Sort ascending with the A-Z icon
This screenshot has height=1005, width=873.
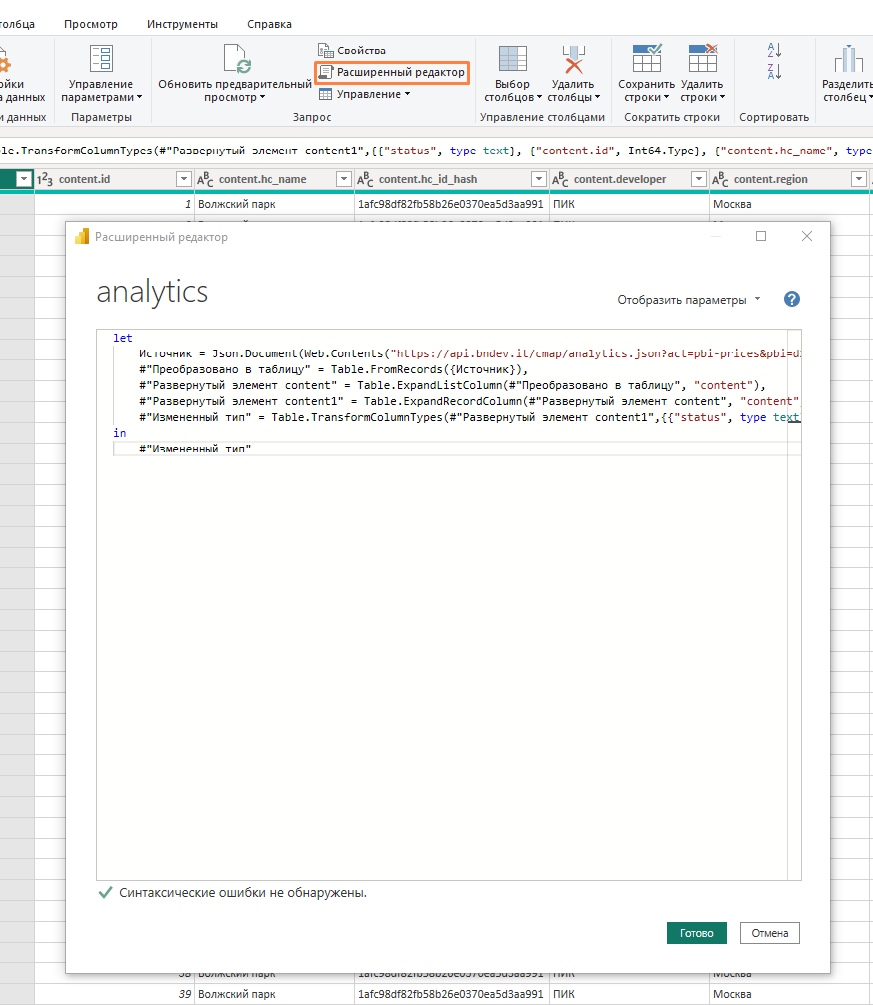774,49
